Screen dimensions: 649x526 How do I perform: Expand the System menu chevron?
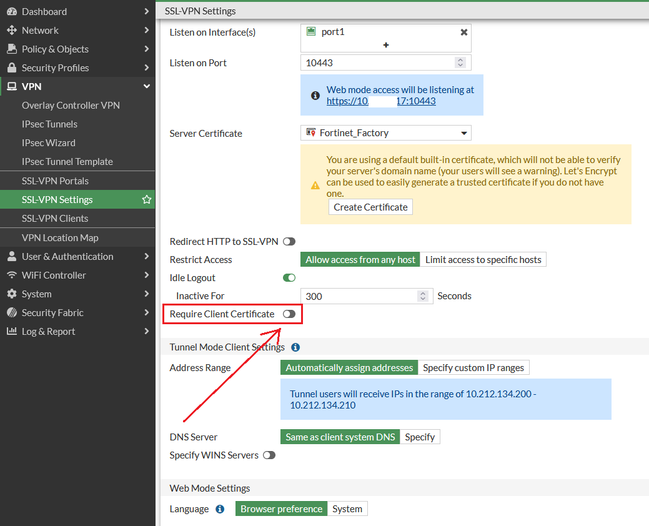(x=147, y=294)
